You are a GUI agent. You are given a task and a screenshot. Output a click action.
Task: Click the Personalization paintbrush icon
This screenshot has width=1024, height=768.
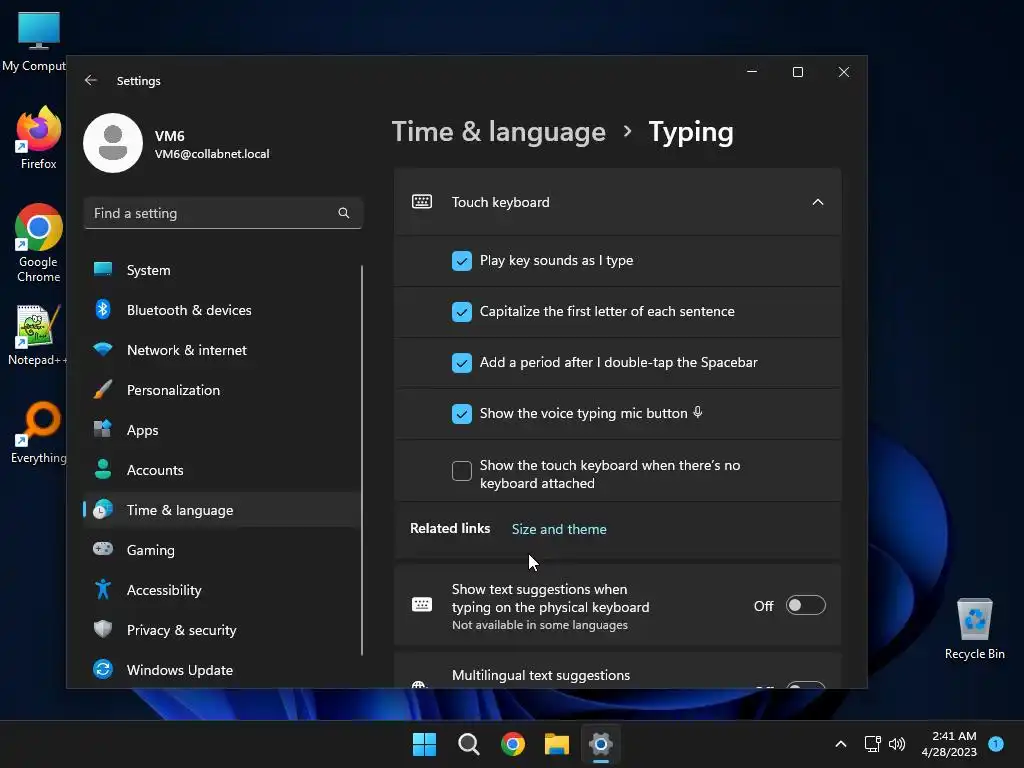click(x=103, y=389)
